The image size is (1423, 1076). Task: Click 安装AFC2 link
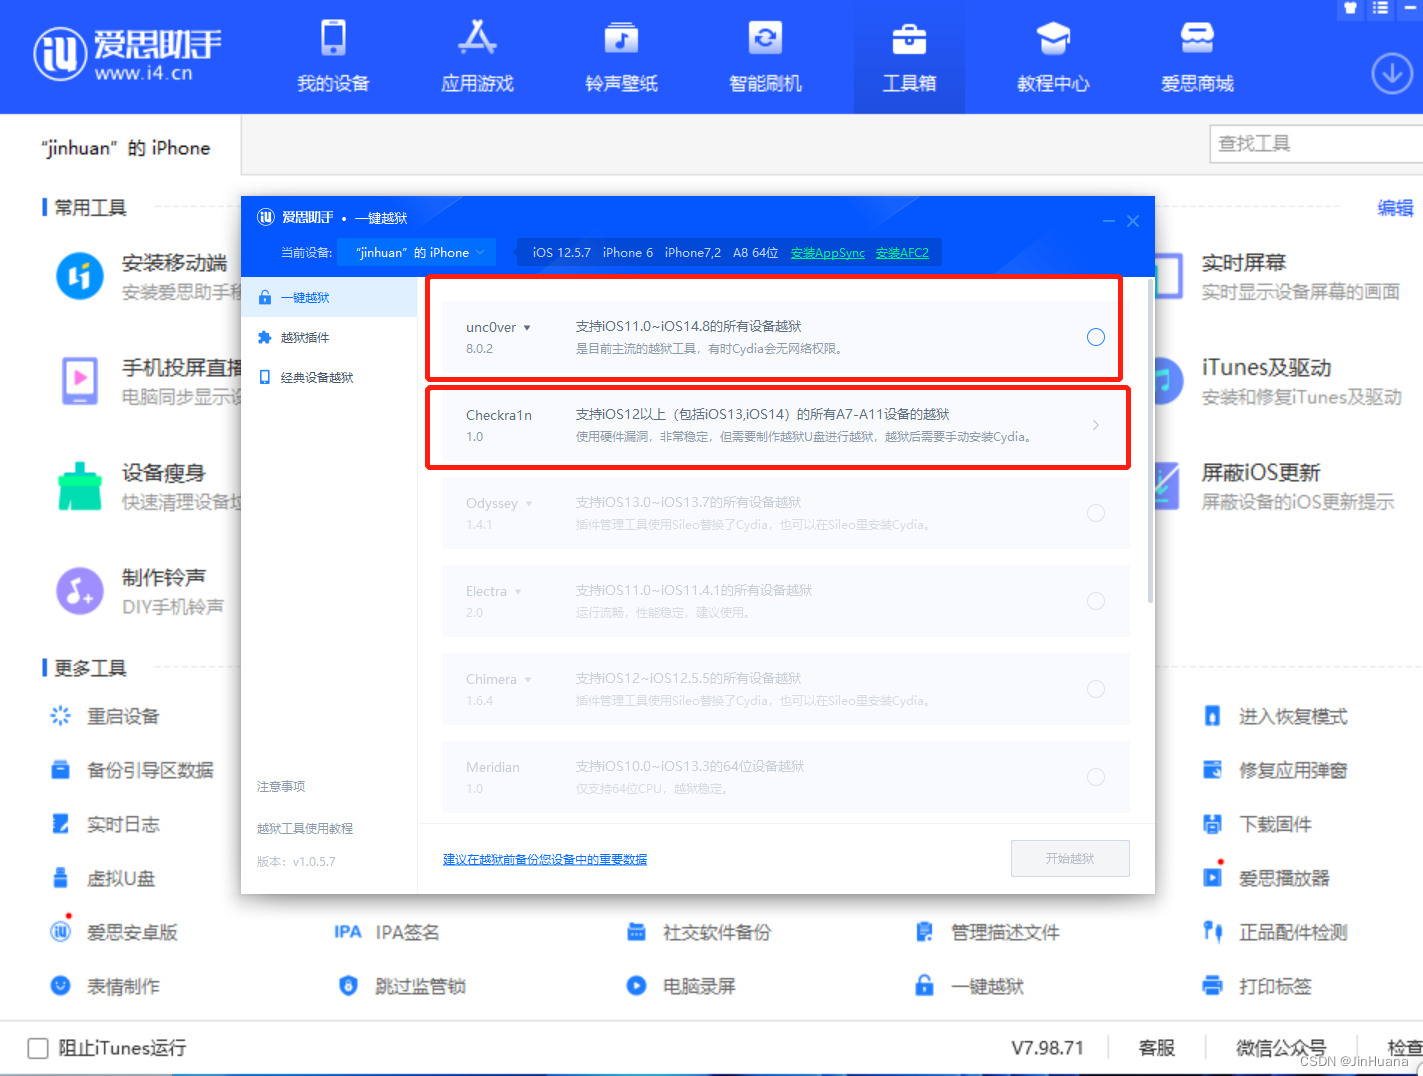pyautogui.click(x=902, y=253)
